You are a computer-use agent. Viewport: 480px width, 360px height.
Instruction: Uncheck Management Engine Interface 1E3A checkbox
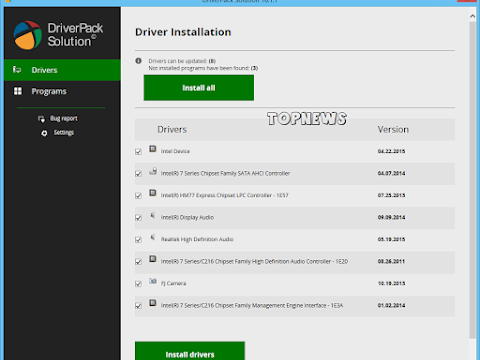pos(138,306)
